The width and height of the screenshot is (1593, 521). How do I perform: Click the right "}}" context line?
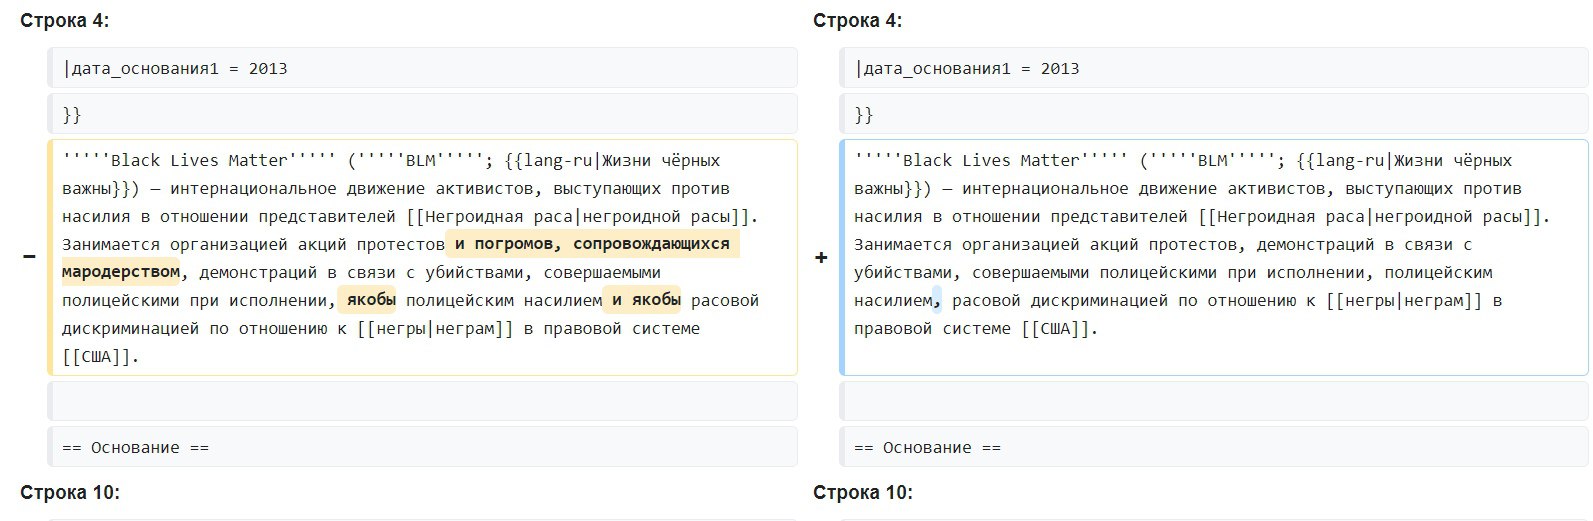point(1214,114)
